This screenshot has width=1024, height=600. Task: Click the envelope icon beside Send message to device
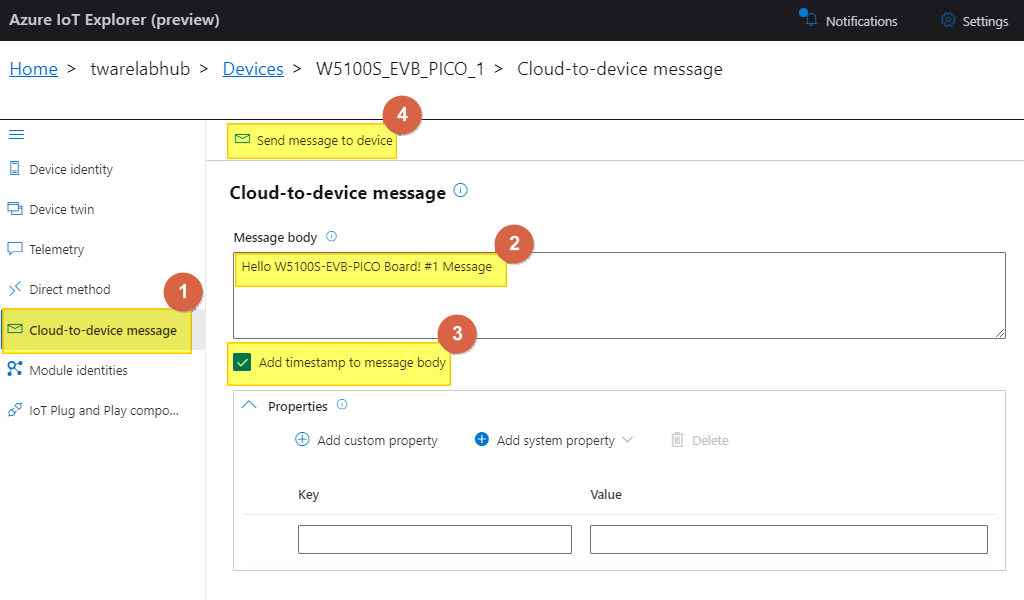242,138
